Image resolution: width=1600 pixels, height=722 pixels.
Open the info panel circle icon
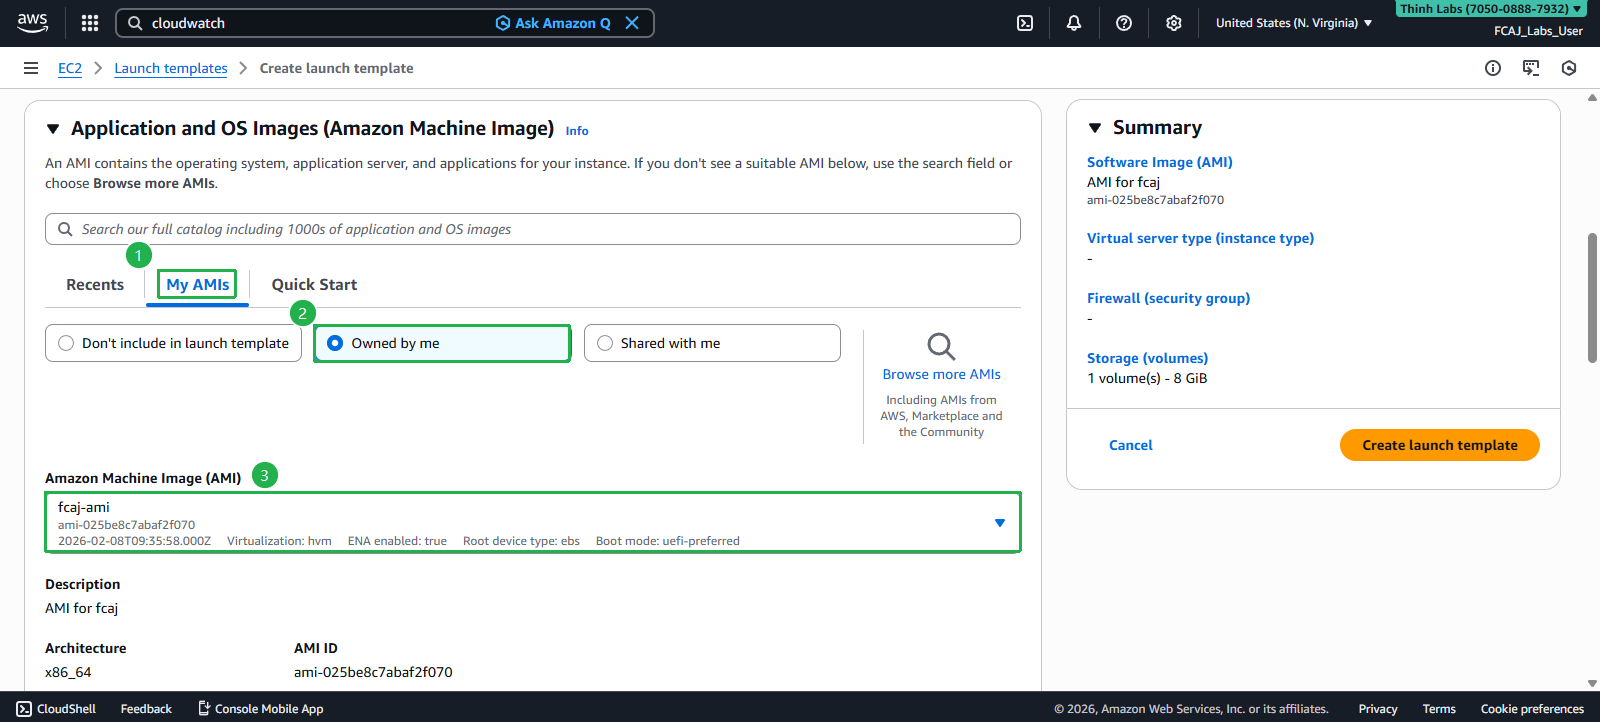(x=1493, y=68)
